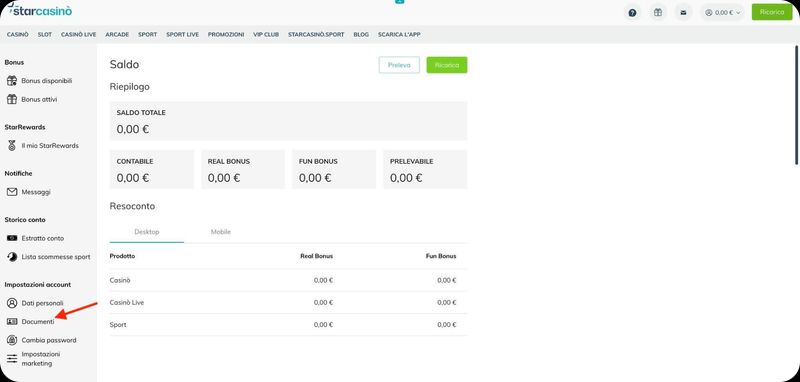Click the Bonus disponibili gift icon
This screenshot has width=800, height=382.
click(x=12, y=81)
